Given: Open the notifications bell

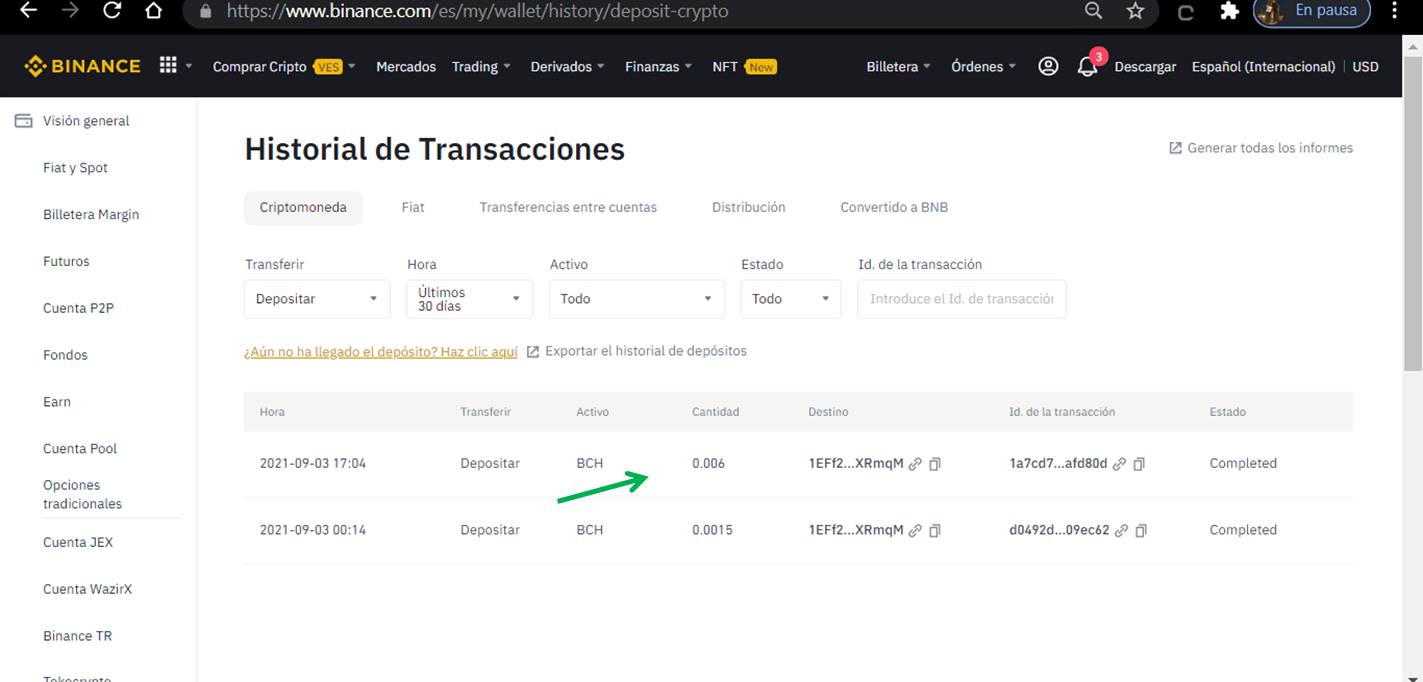Looking at the screenshot, I should 1088,67.
